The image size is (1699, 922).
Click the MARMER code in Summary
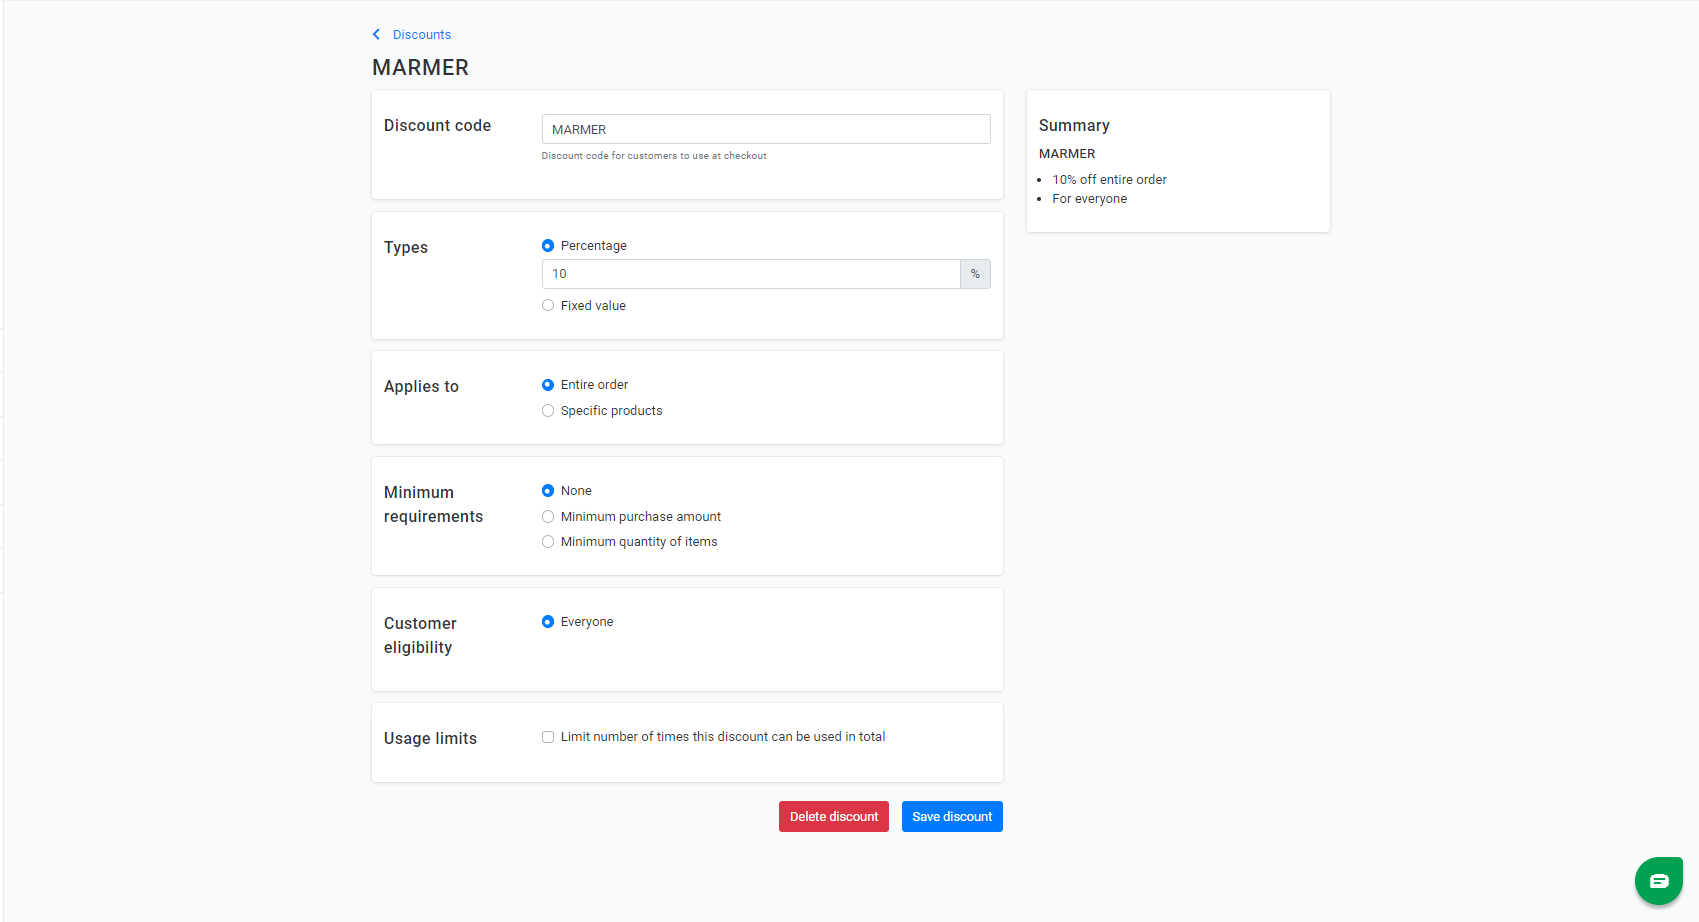point(1067,154)
